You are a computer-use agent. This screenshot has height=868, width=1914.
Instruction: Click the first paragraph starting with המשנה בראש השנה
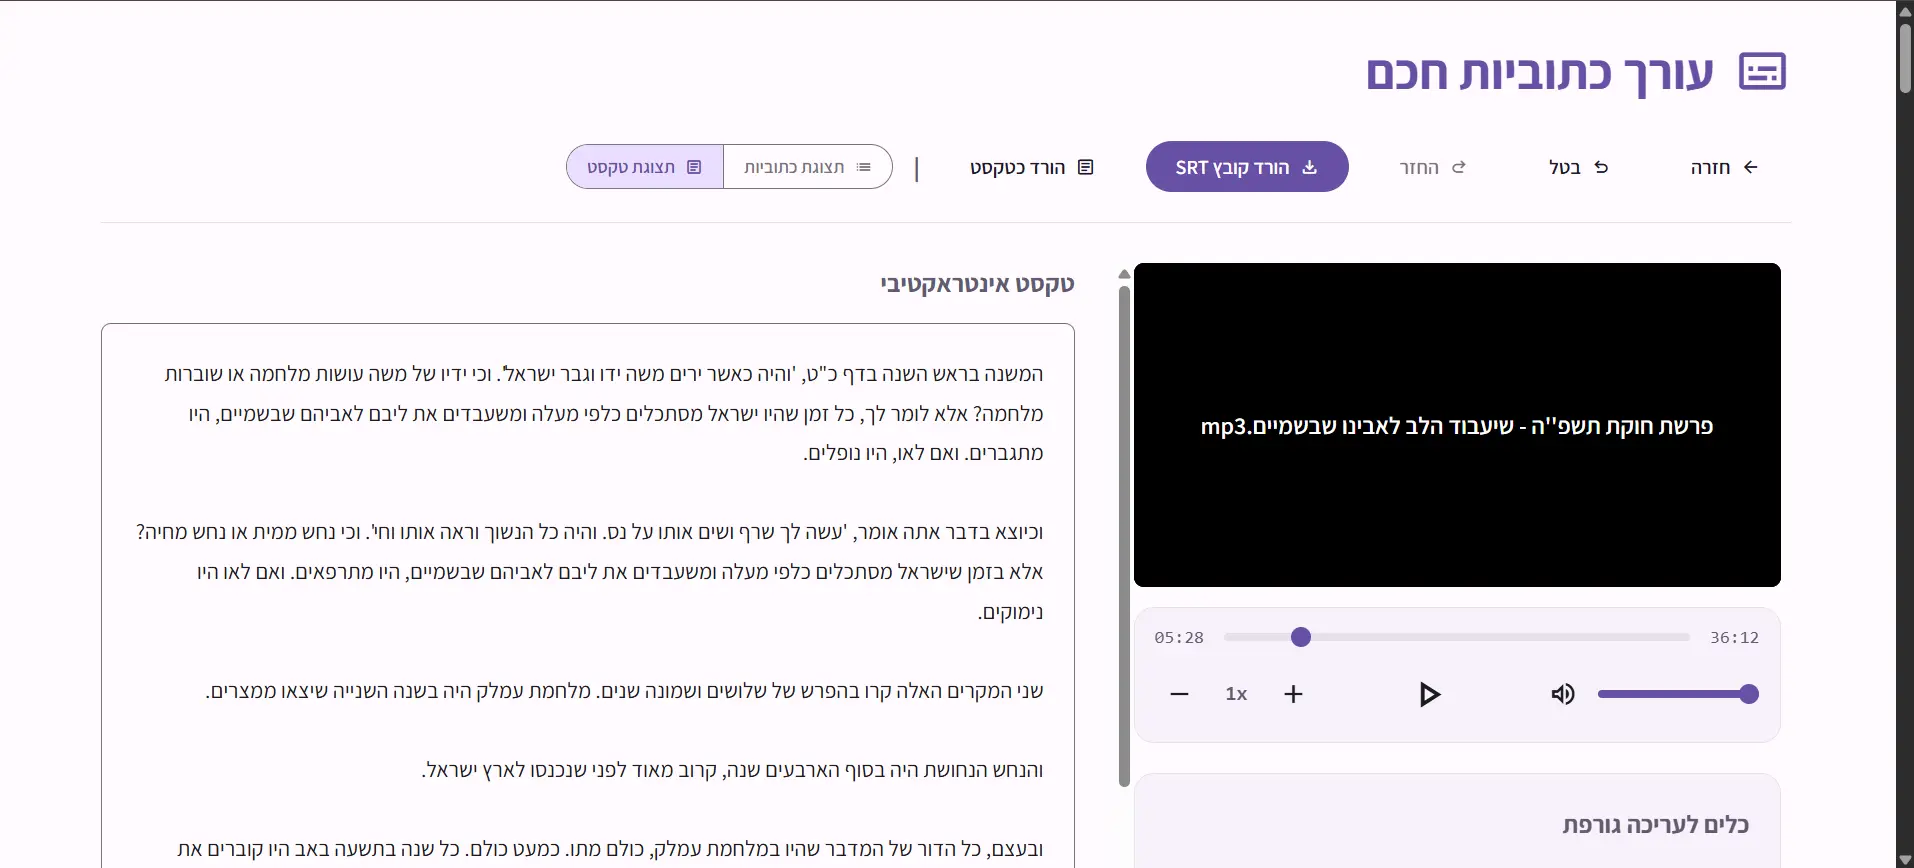(604, 413)
